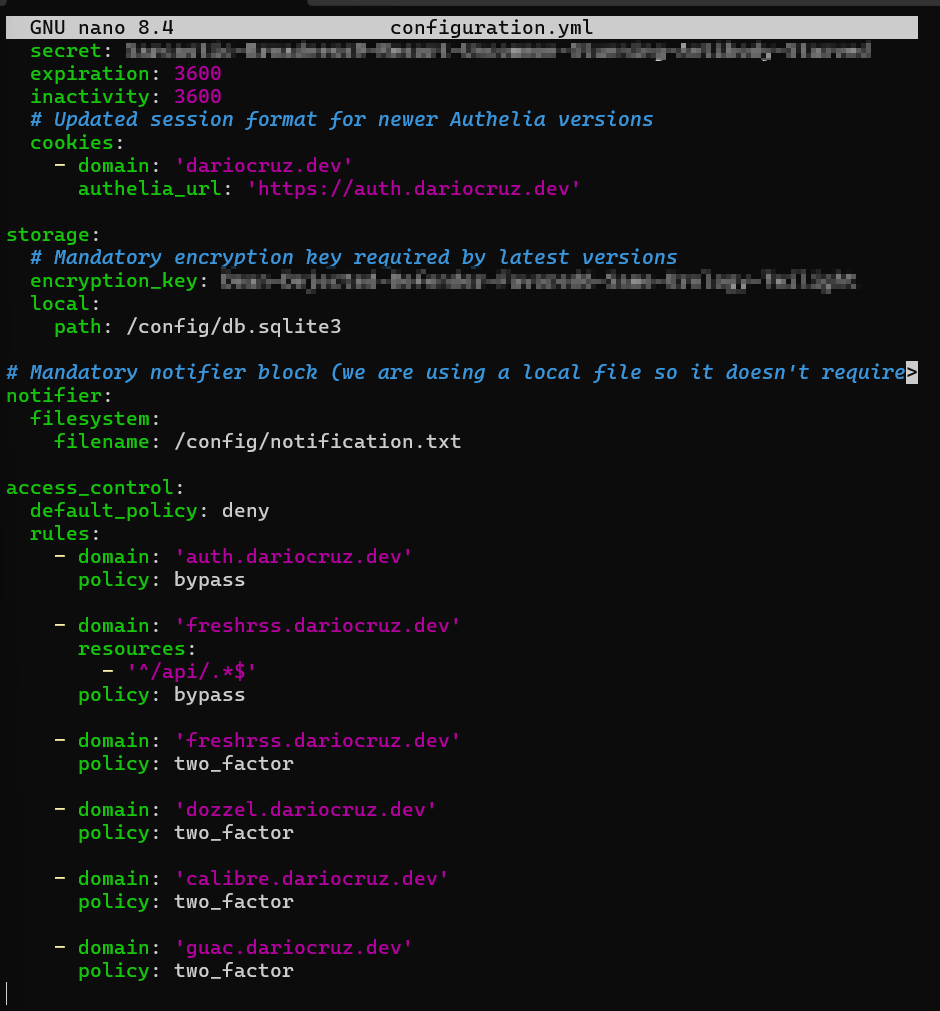Click the 'Updated session format' comment line
The width and height of the screenshot is (940, 1011).
coord(342,120)
